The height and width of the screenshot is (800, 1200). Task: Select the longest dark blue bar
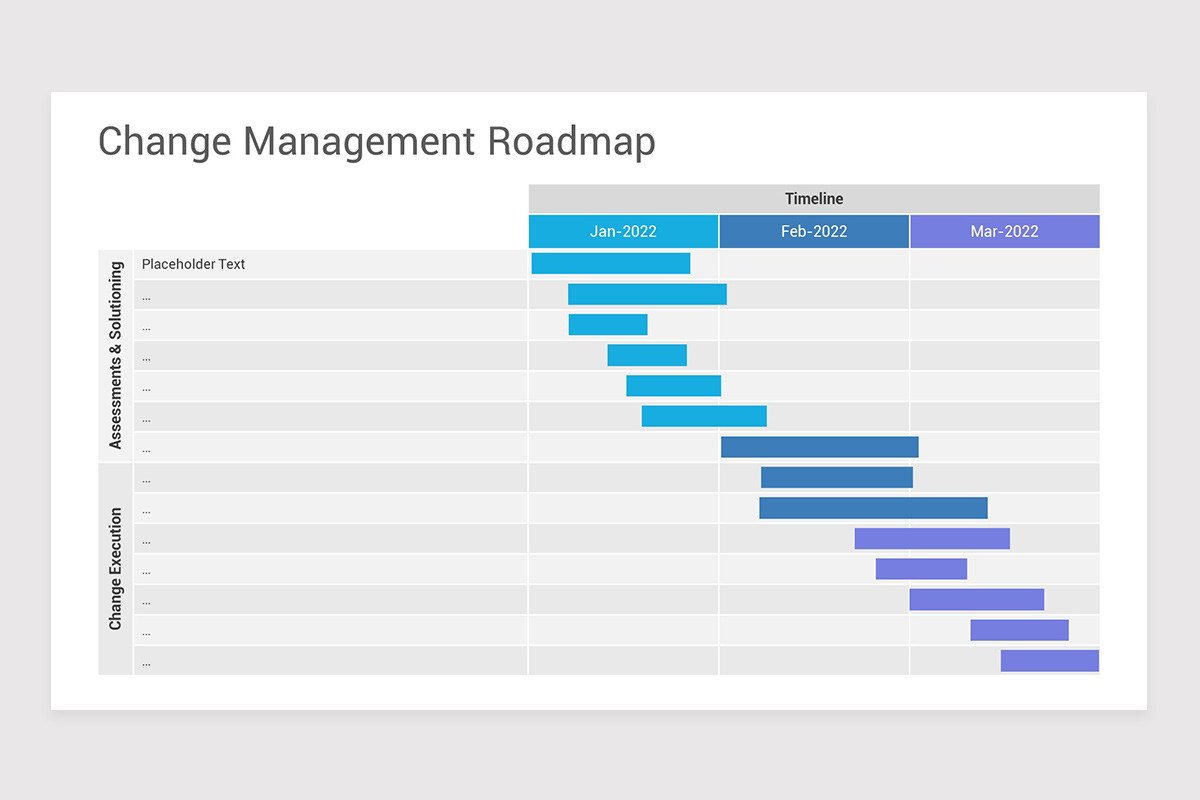pyautogui.click(x=873, y=508)
